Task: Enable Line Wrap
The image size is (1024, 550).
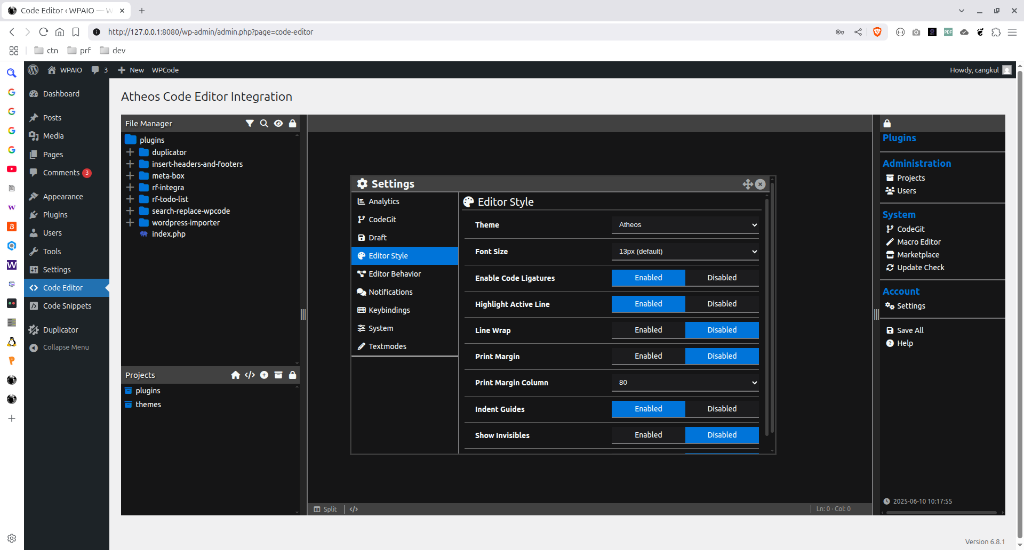Action: (648, 330)
